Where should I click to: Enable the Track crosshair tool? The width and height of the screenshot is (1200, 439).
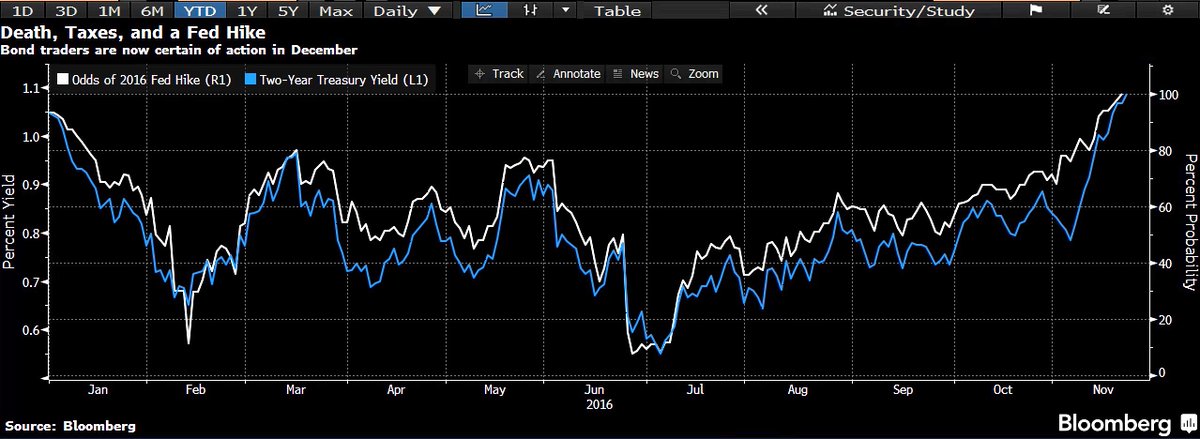(x=499, y=74)
